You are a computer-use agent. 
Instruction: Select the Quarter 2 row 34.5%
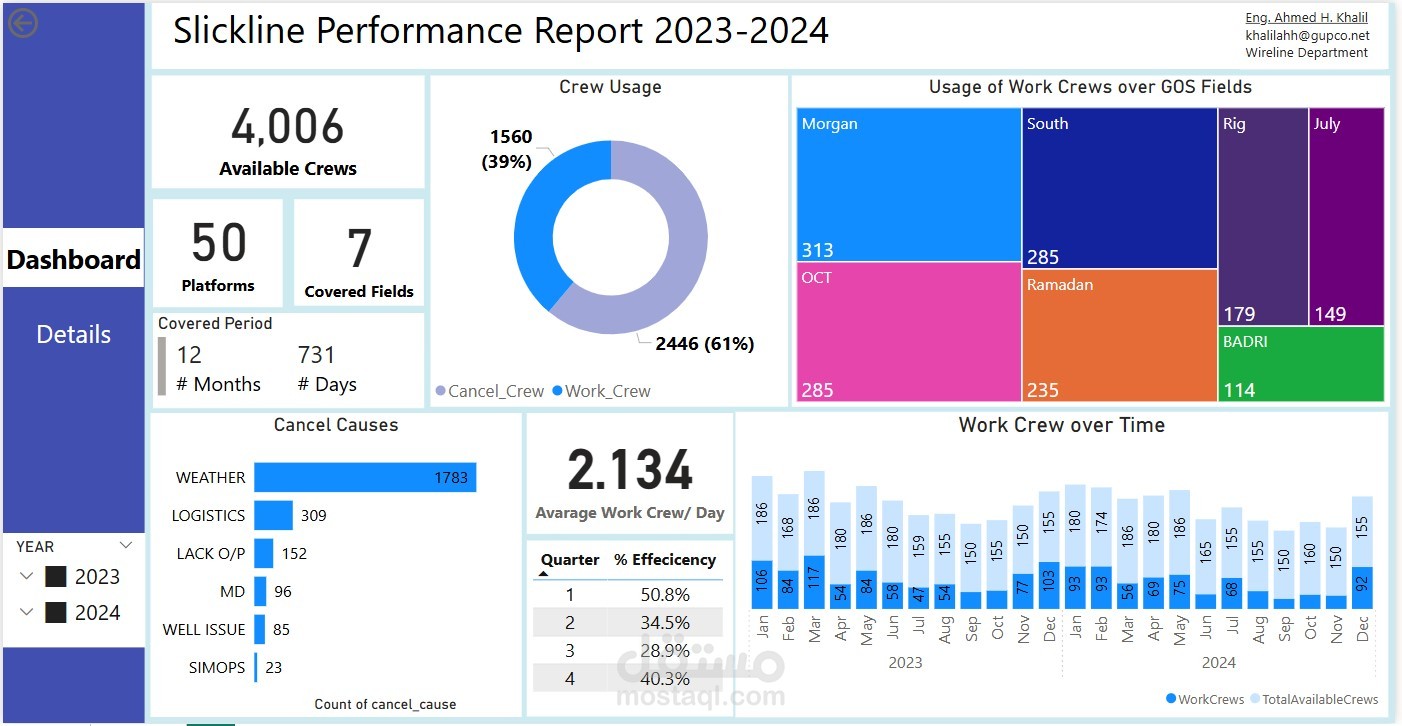point(628,622)
